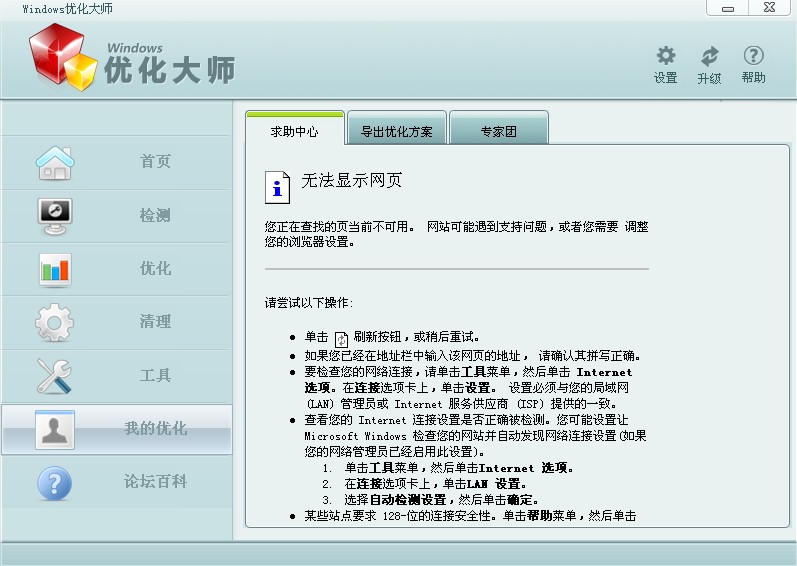Open 检测 in the sidebar
Image resolution: width=797 pixels, height=566 pixels.
116,216
